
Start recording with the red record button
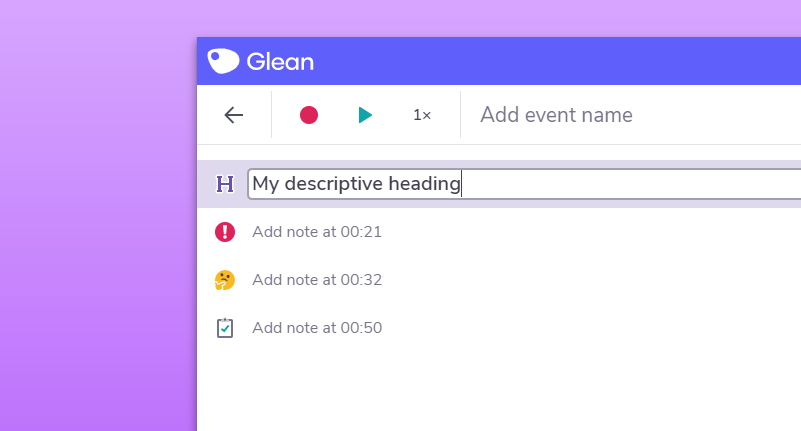309,115
